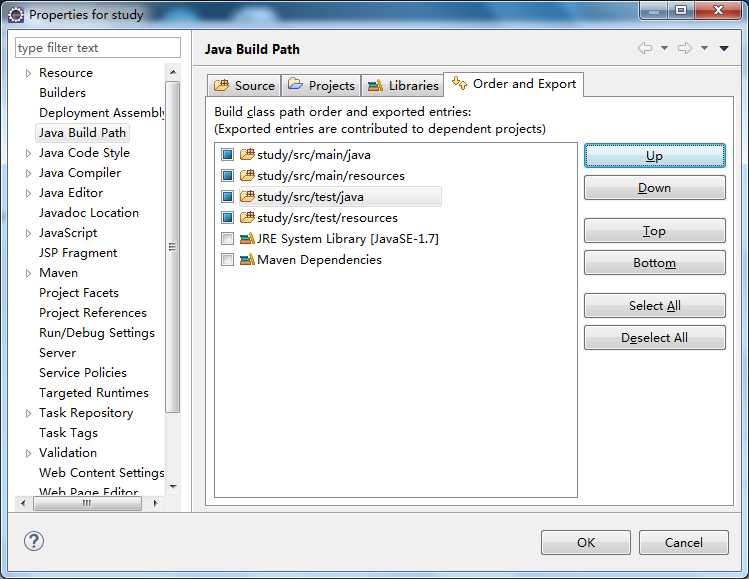Click the tree horizontal scrollbar thumb

point(87,503)
